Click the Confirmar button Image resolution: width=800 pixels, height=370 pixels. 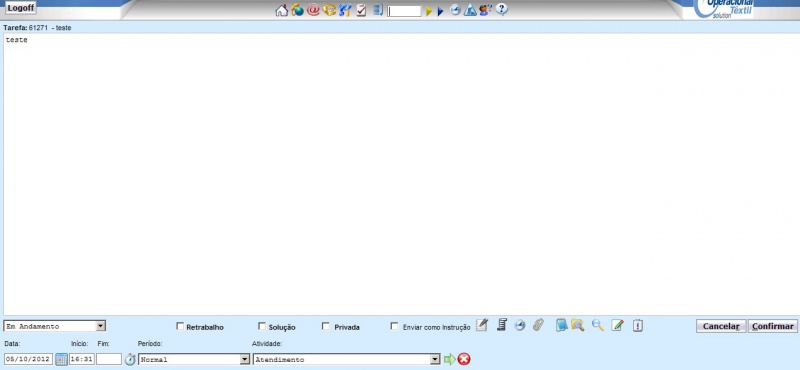click(x=772, y=326)
